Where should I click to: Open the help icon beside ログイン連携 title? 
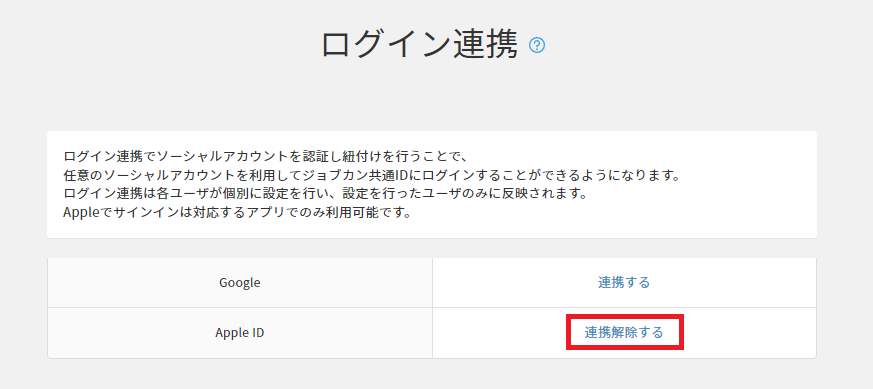click(x=537, y=45)
